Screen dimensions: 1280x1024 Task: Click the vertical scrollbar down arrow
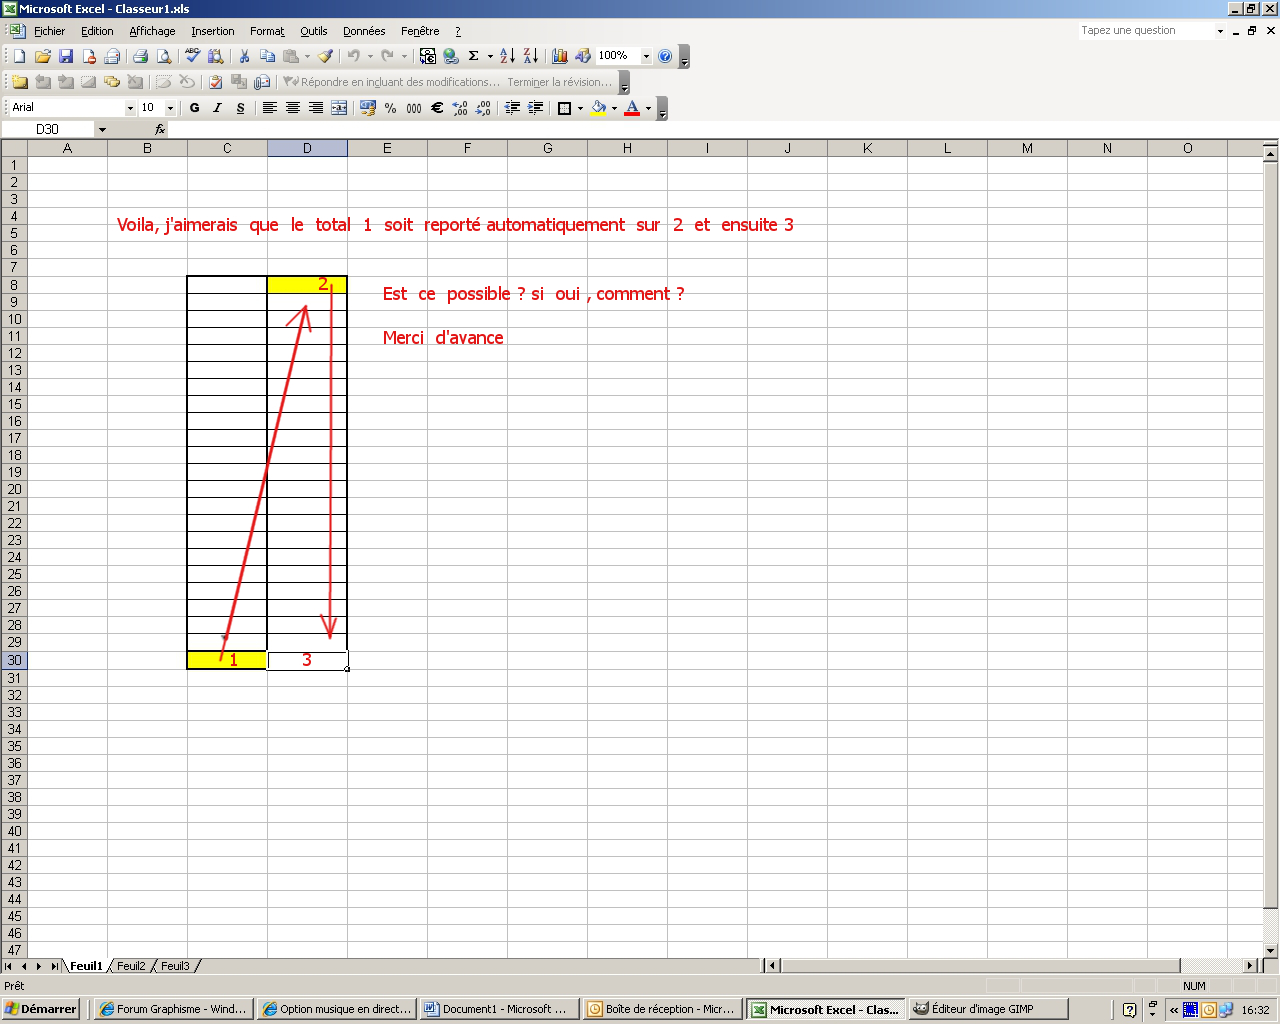coord(1271,950)
